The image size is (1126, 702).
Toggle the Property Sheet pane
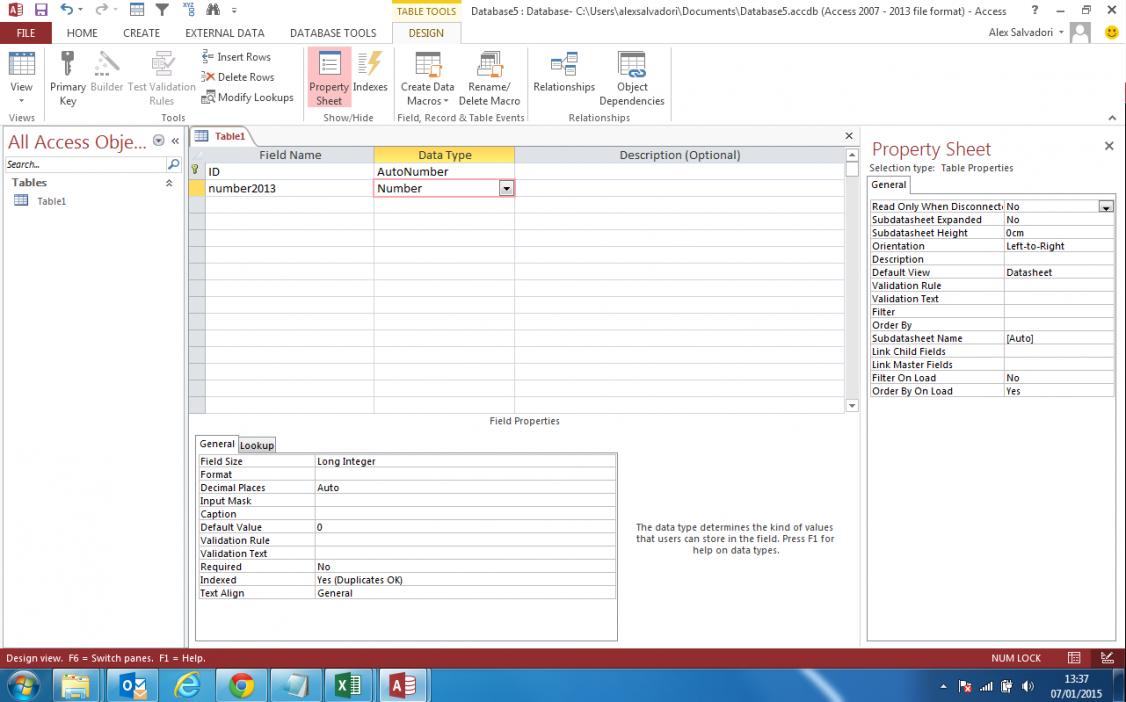pos(329,78)
